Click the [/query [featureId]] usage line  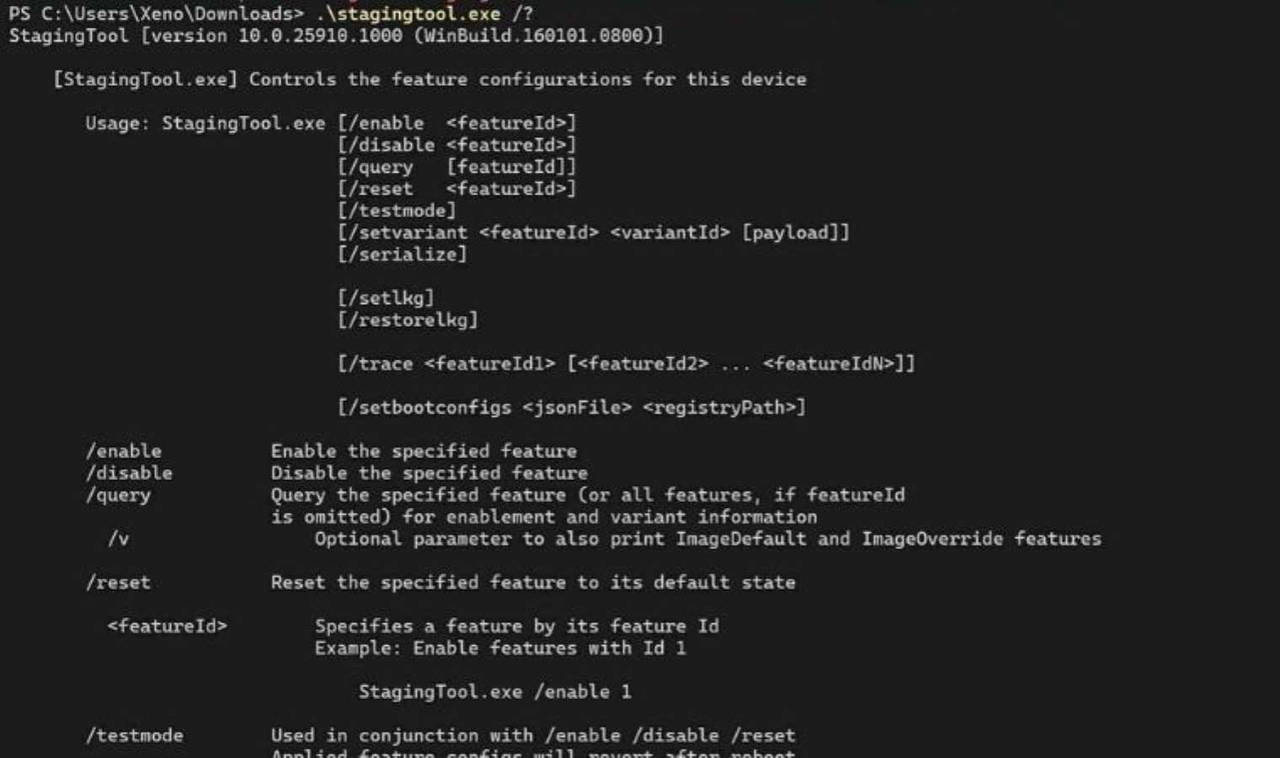pyautogui.click(x=457, y=167)
